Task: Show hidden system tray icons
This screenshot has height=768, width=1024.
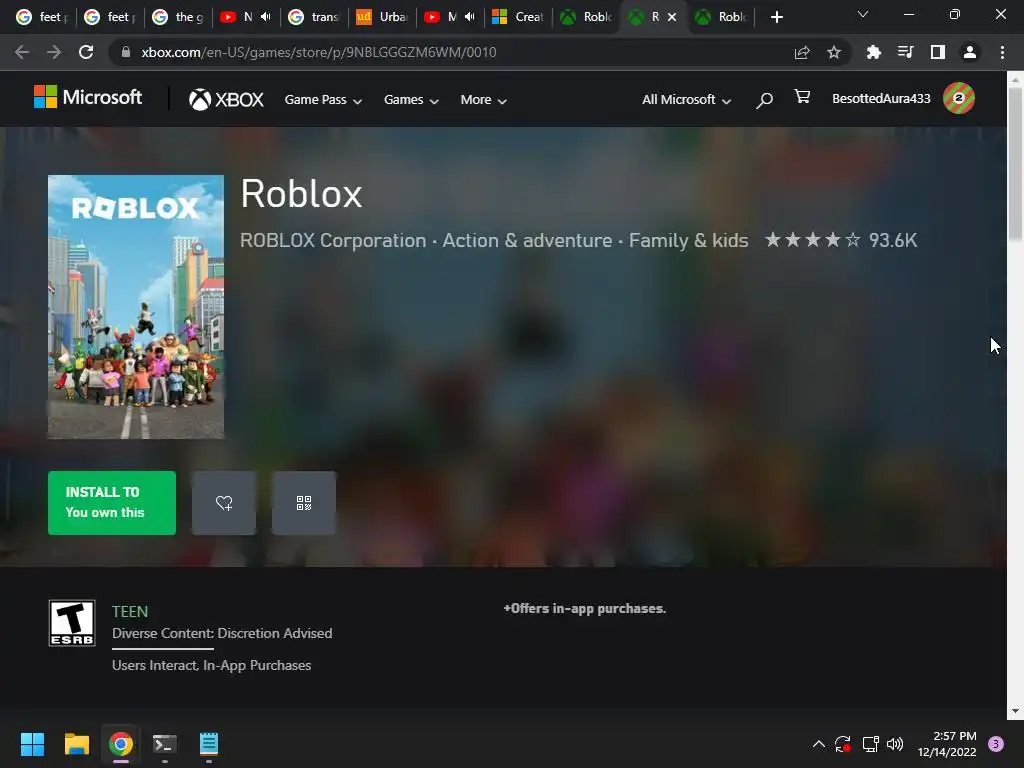Action: pyautogui.click(x=818, y=744)
